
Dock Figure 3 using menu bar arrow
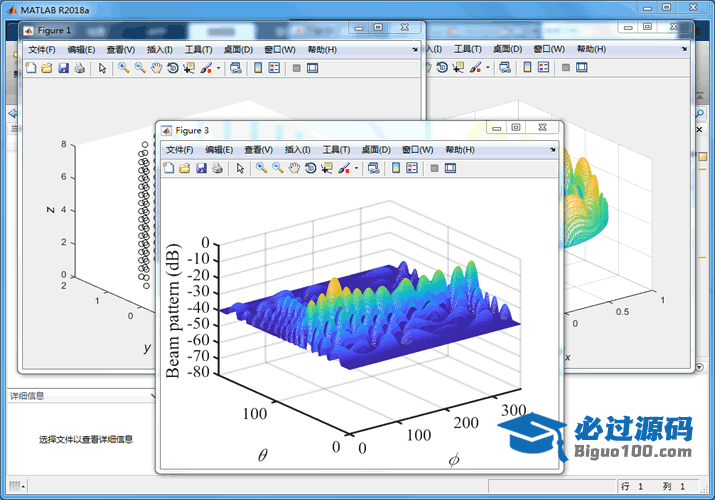pos(553,150)
